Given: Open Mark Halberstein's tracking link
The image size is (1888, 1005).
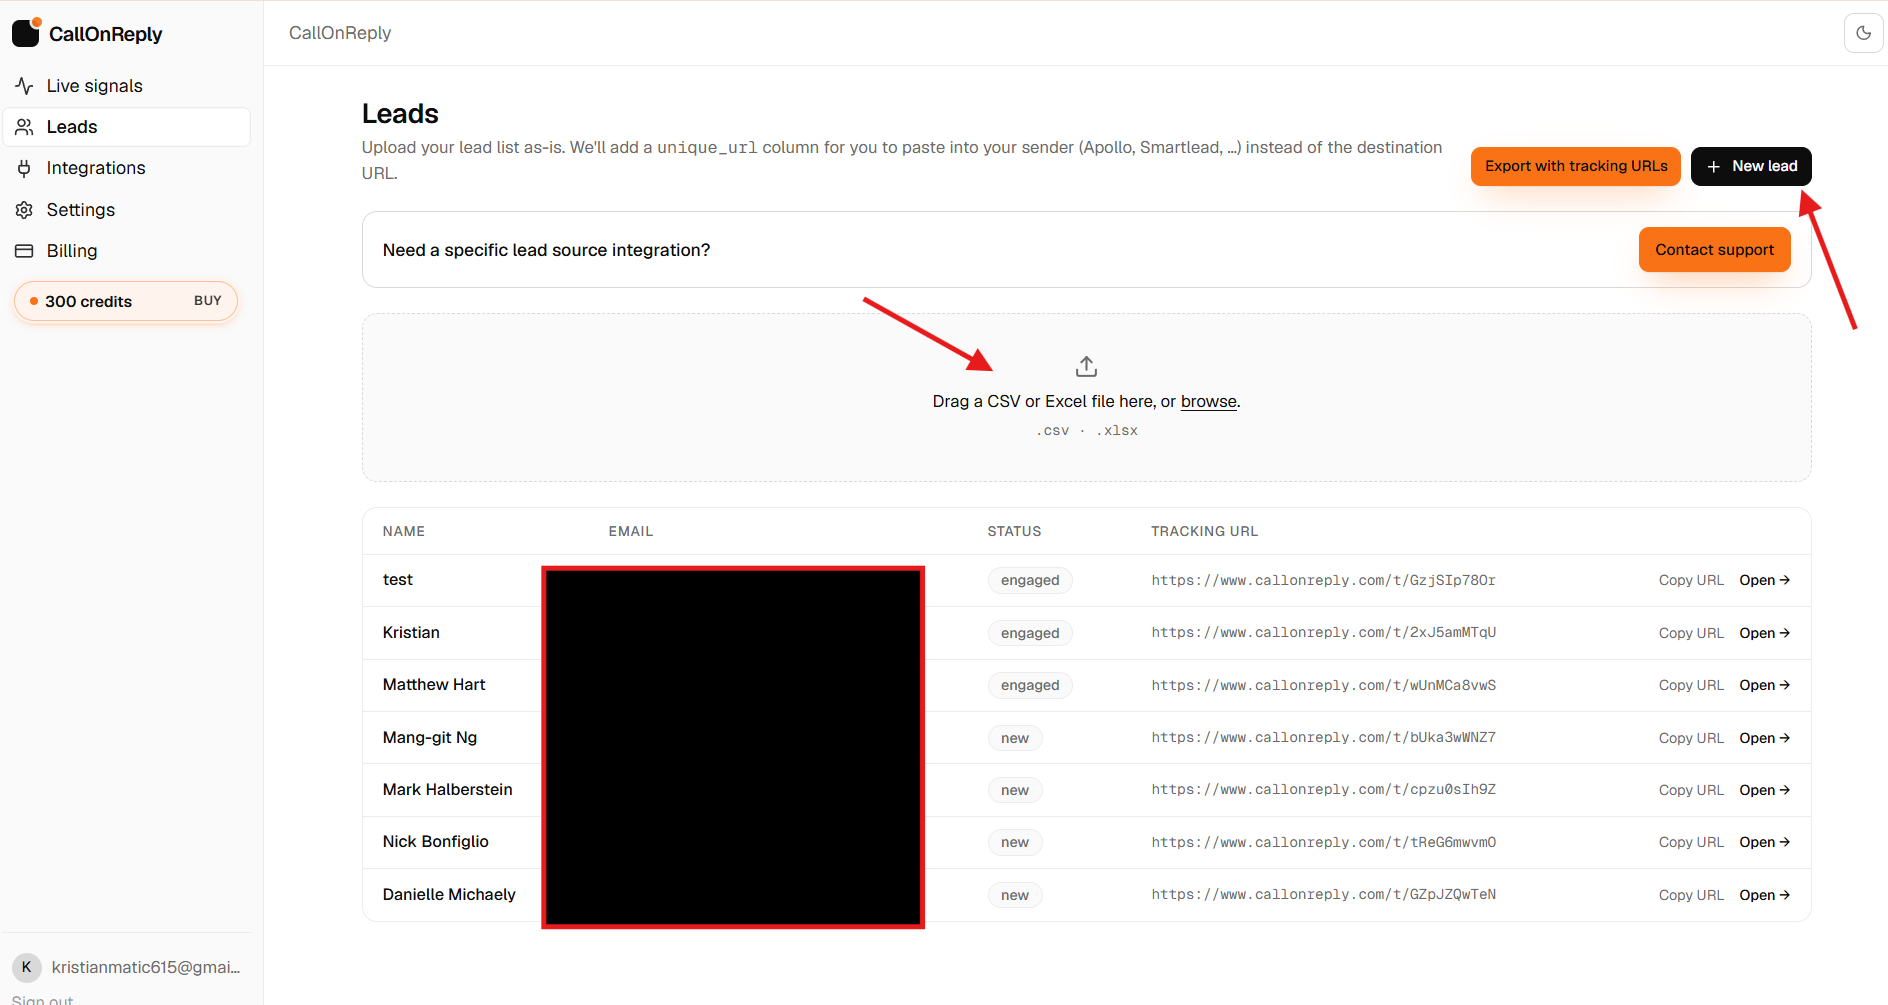Looking at the screenshot, I should tap(1764, 790).
